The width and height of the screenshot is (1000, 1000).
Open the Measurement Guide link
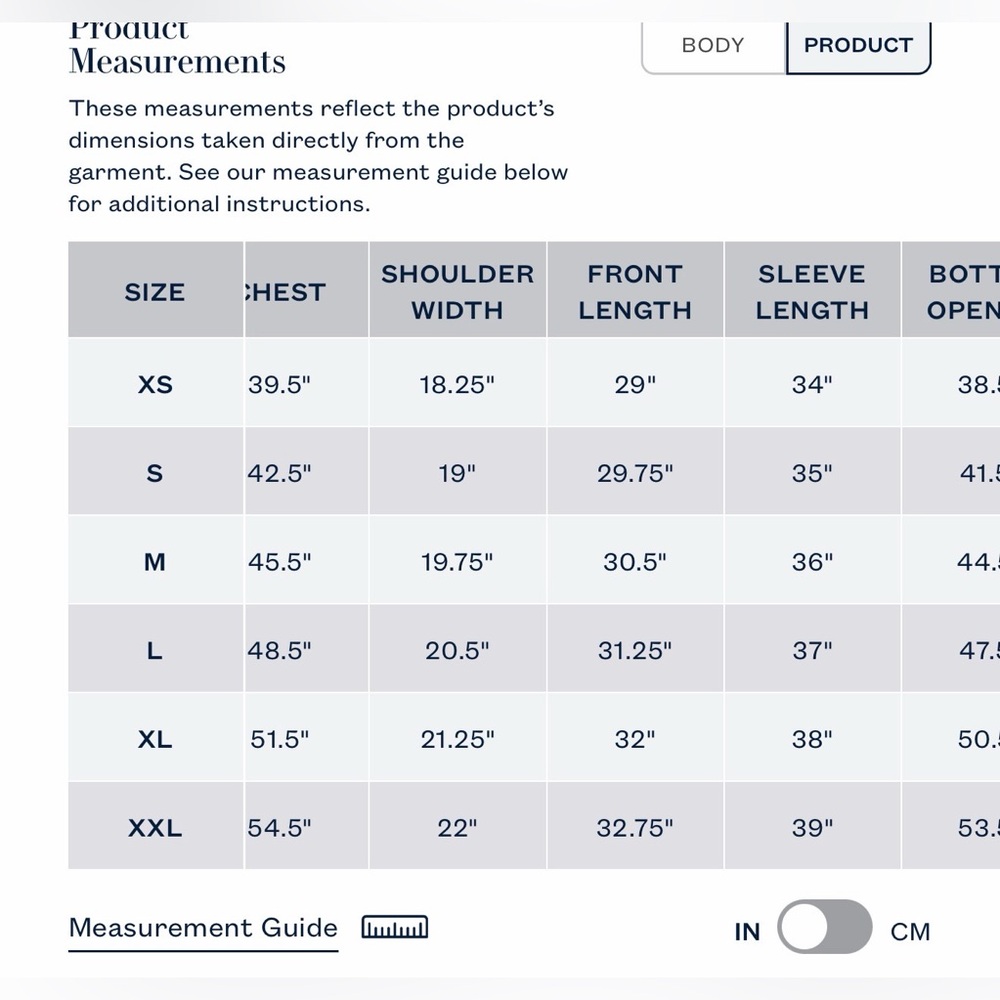coord(203,928)
